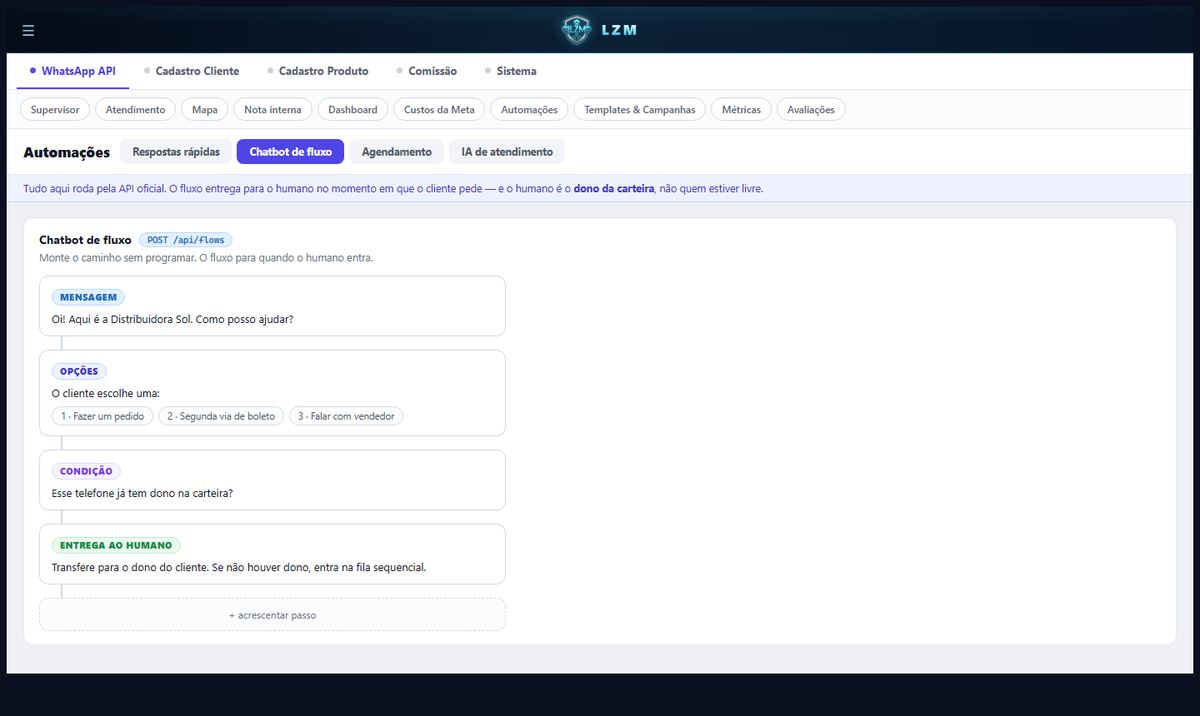
Task: Open the Avaliações pill
Action: [811, 109]
